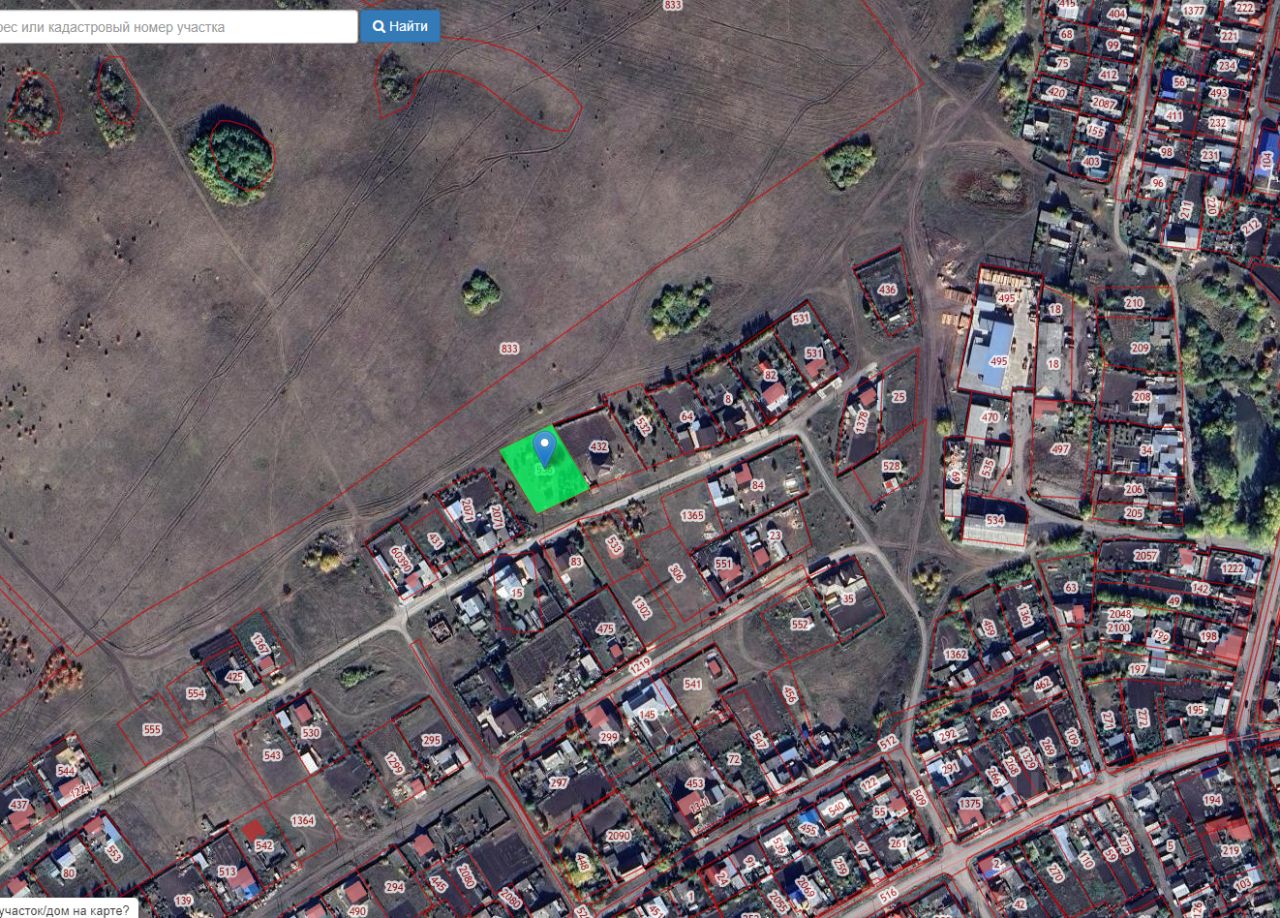
Task: Select parcel labeled 2090
Action: pyautogui.click(x=619, y=836)
